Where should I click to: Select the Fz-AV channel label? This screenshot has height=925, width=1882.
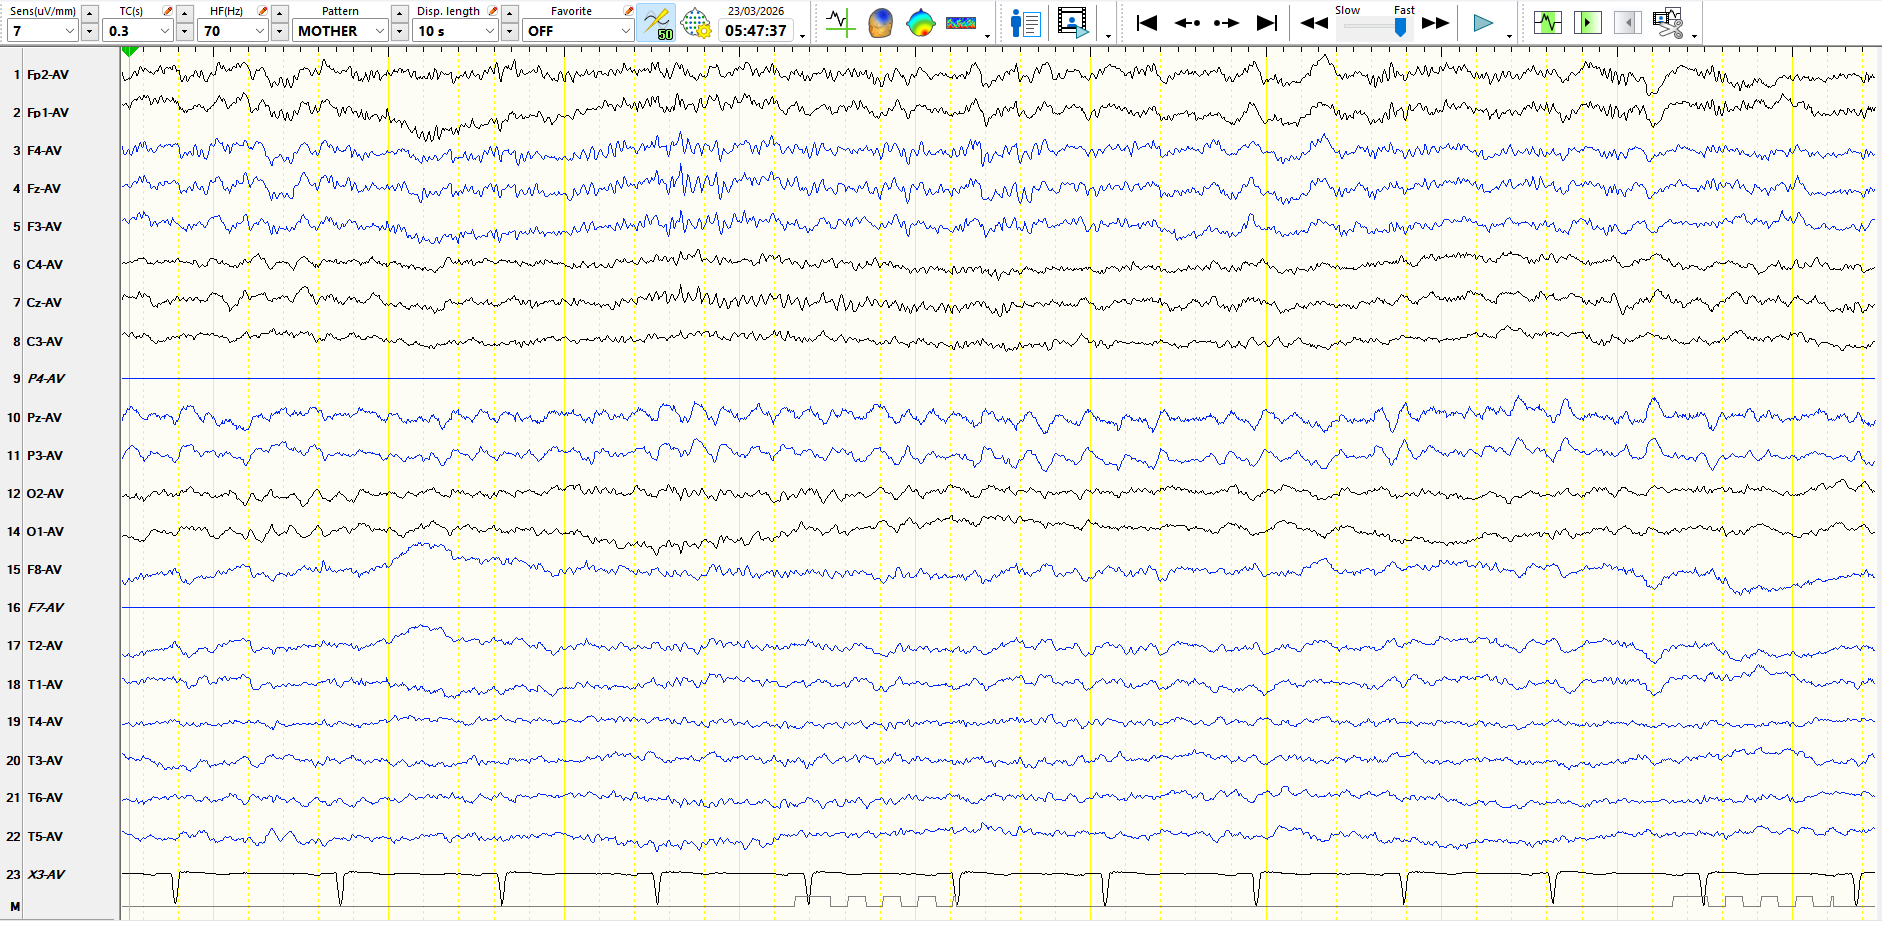tap(44, 189)
